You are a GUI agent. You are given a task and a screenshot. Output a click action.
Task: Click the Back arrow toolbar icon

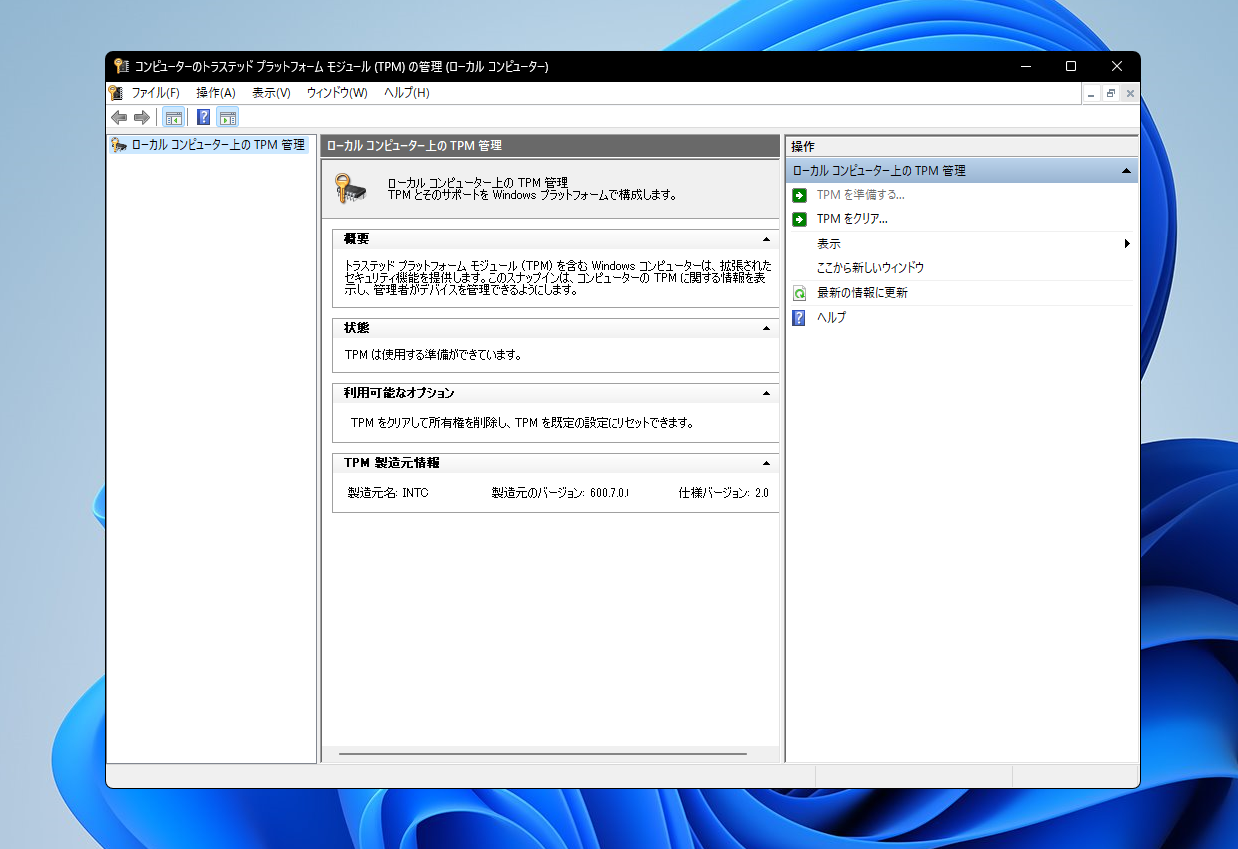click(119, 117)
